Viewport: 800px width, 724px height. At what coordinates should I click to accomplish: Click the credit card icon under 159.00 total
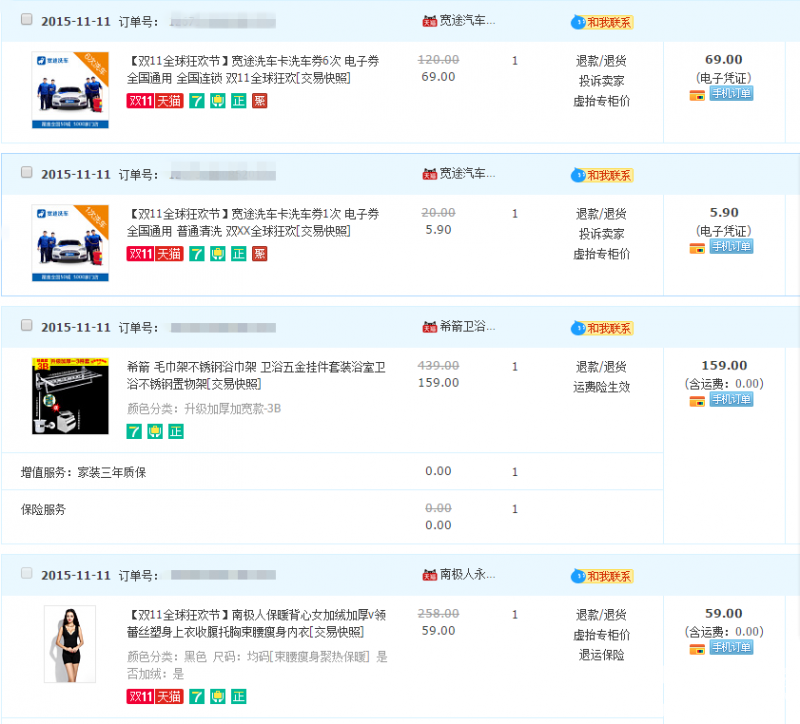pos(697,400)
